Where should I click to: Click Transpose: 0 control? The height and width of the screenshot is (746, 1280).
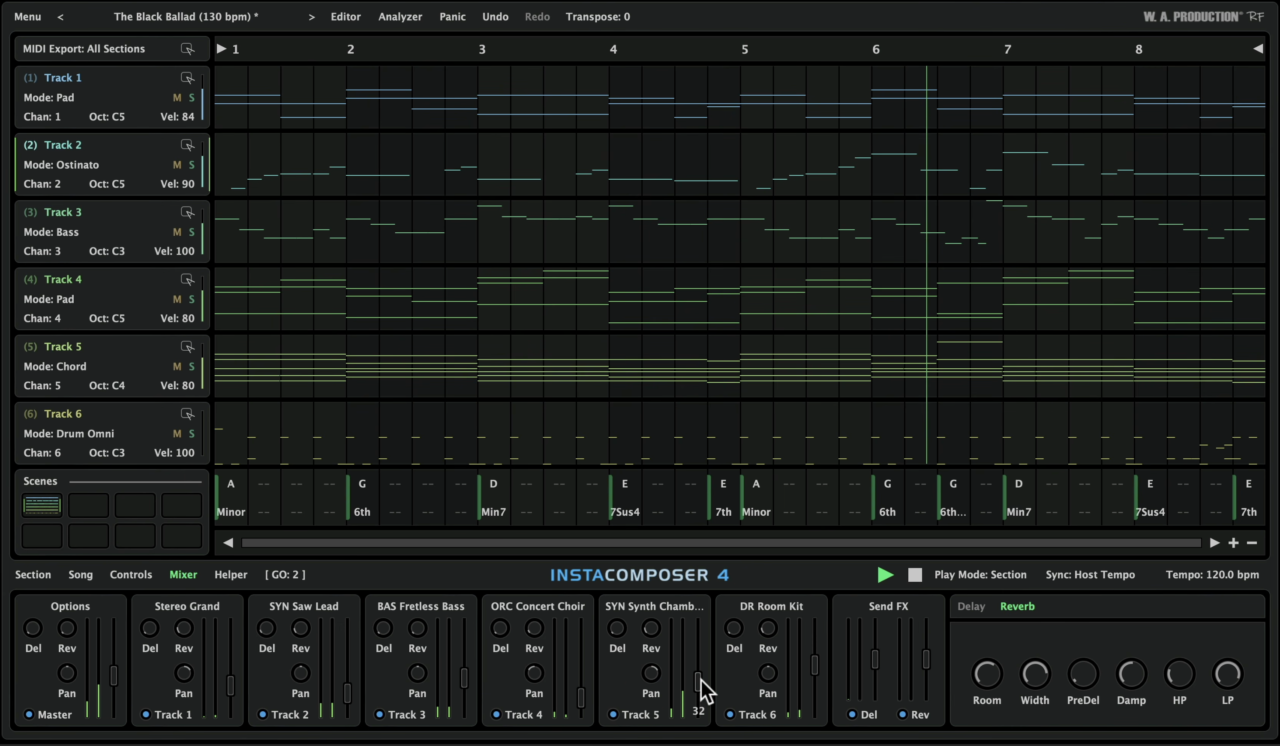coord(598,17)
